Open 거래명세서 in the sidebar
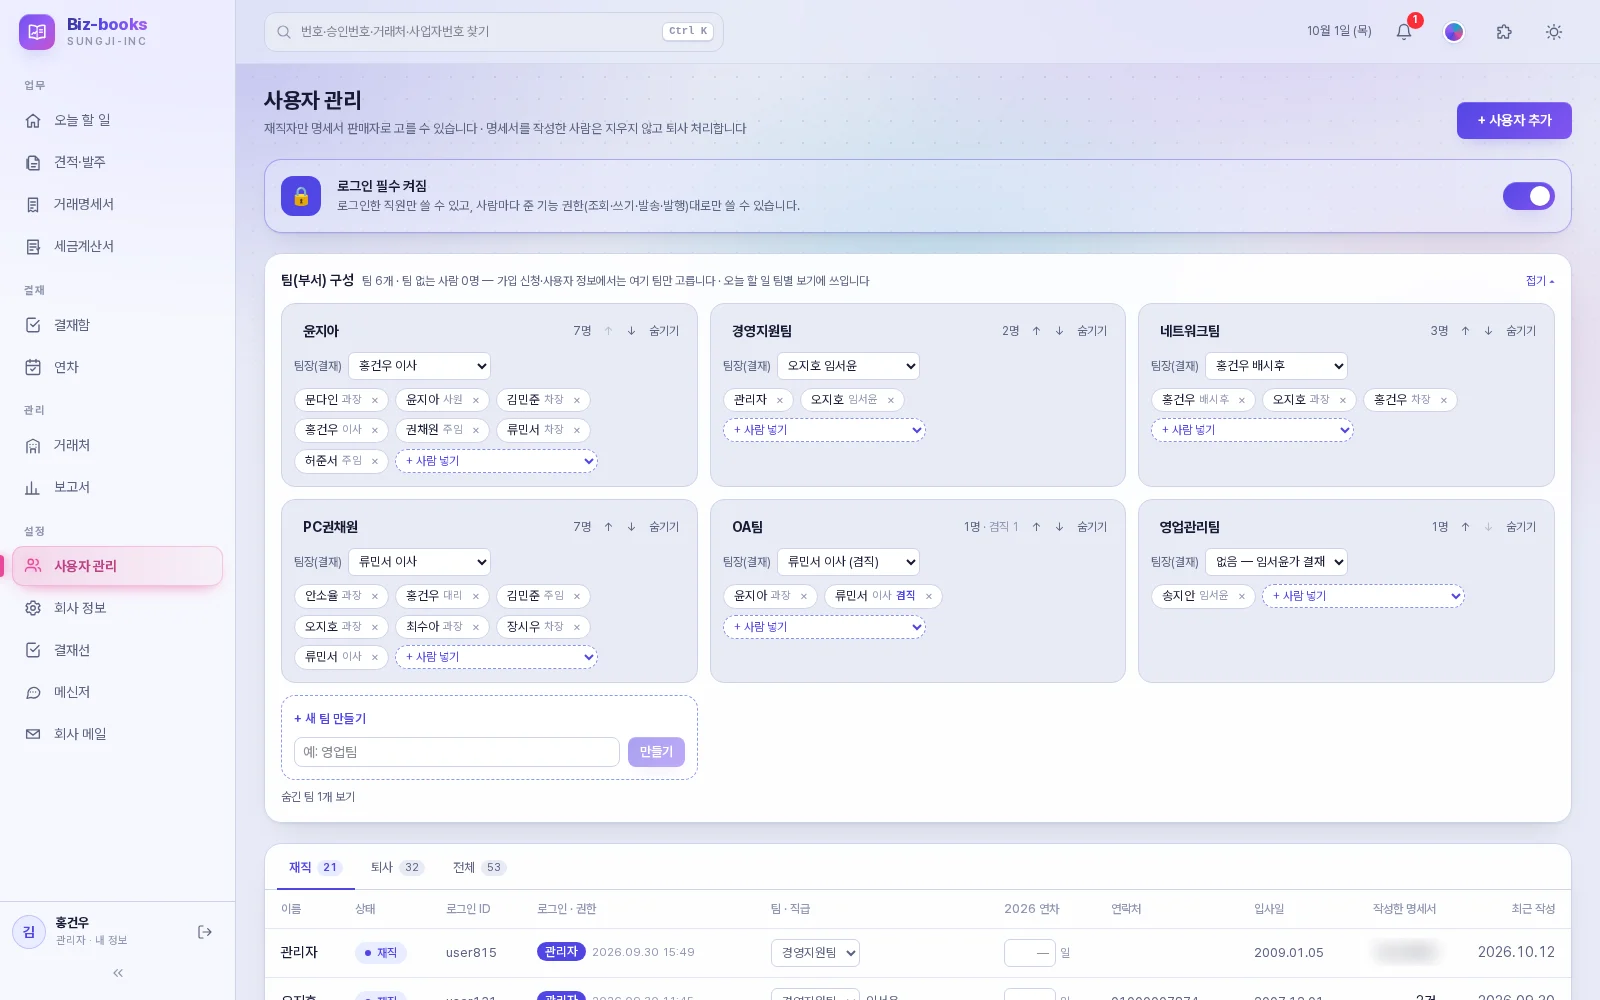 (118, 204)
